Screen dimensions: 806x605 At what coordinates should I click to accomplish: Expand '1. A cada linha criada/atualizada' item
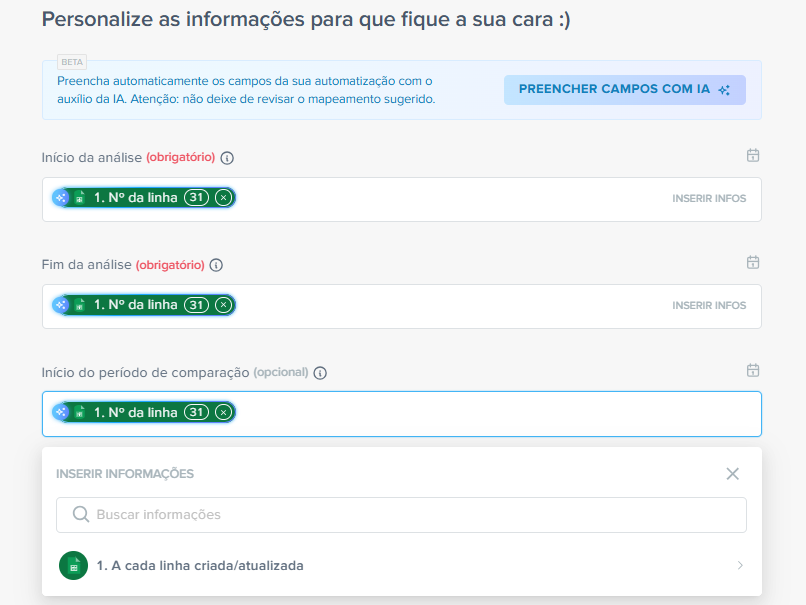pyautogui.click(x=200, y=566)
